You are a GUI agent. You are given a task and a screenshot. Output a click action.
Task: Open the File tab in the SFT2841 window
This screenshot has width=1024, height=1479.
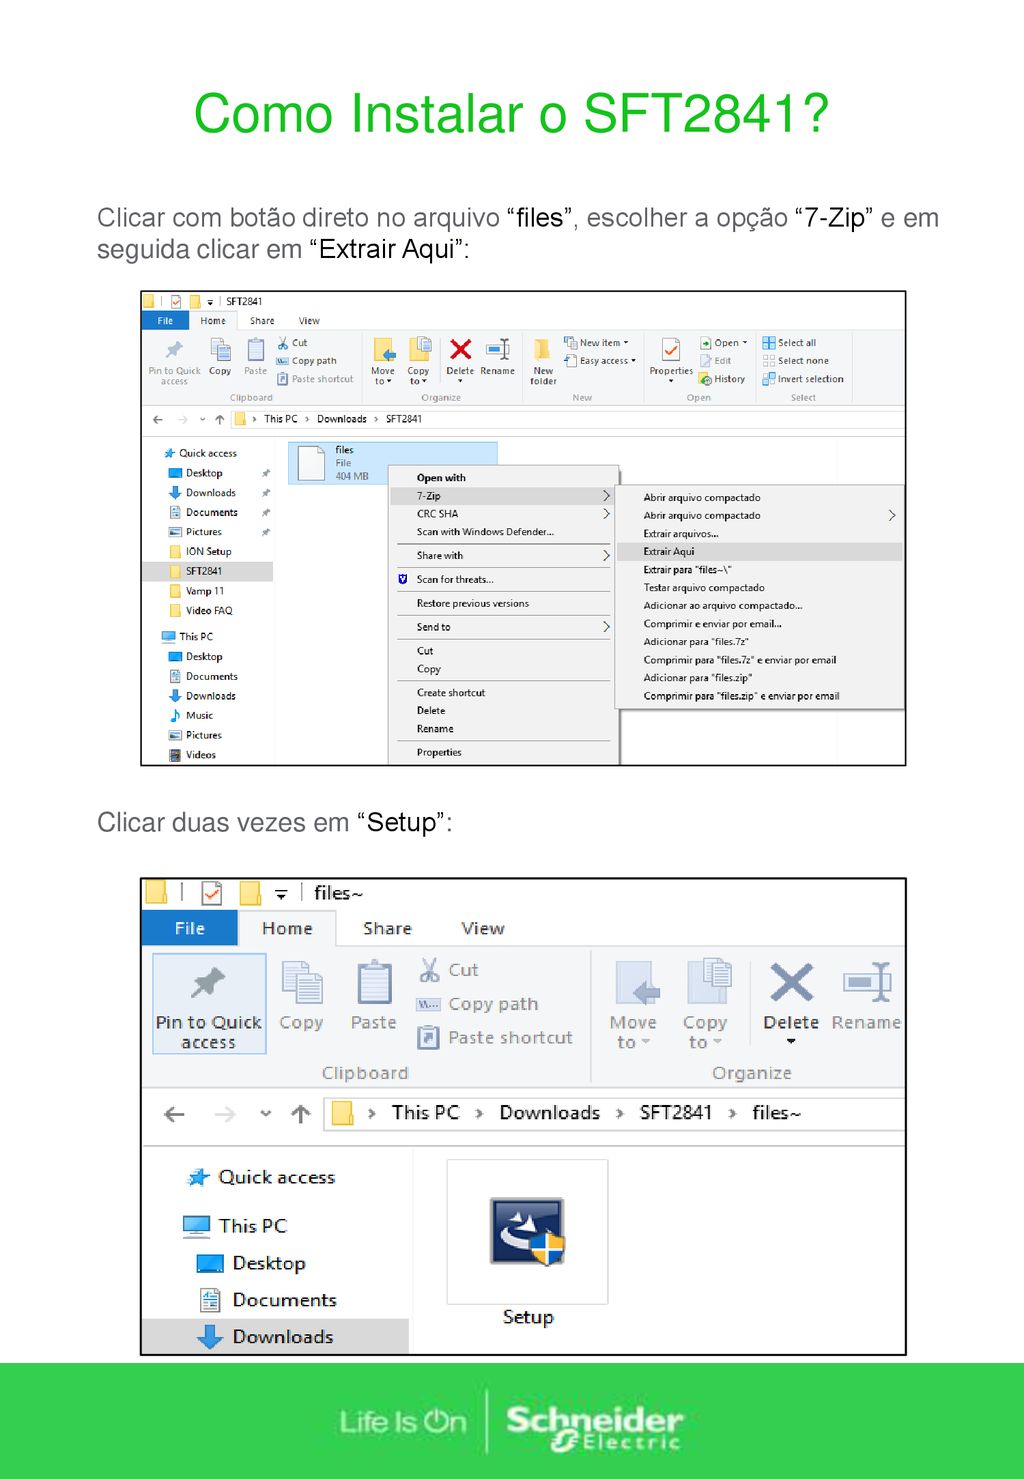[165, 321]
